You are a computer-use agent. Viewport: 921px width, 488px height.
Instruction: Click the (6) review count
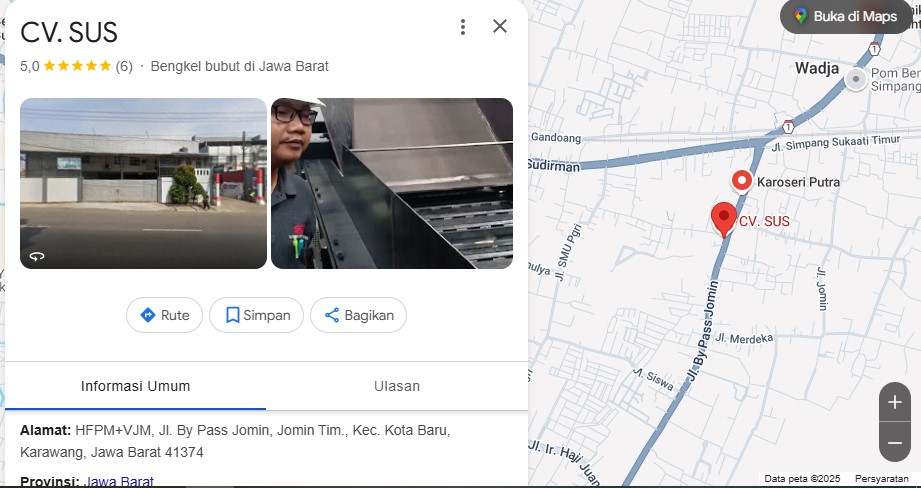click(x=124, y=66)
